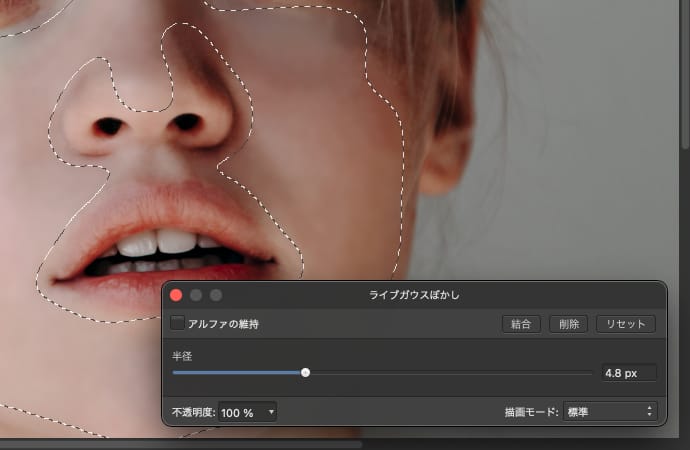The height and width of the screenshot is (450, 690).
Task: Click the front teeth in the photo
Action: [160, 243]
